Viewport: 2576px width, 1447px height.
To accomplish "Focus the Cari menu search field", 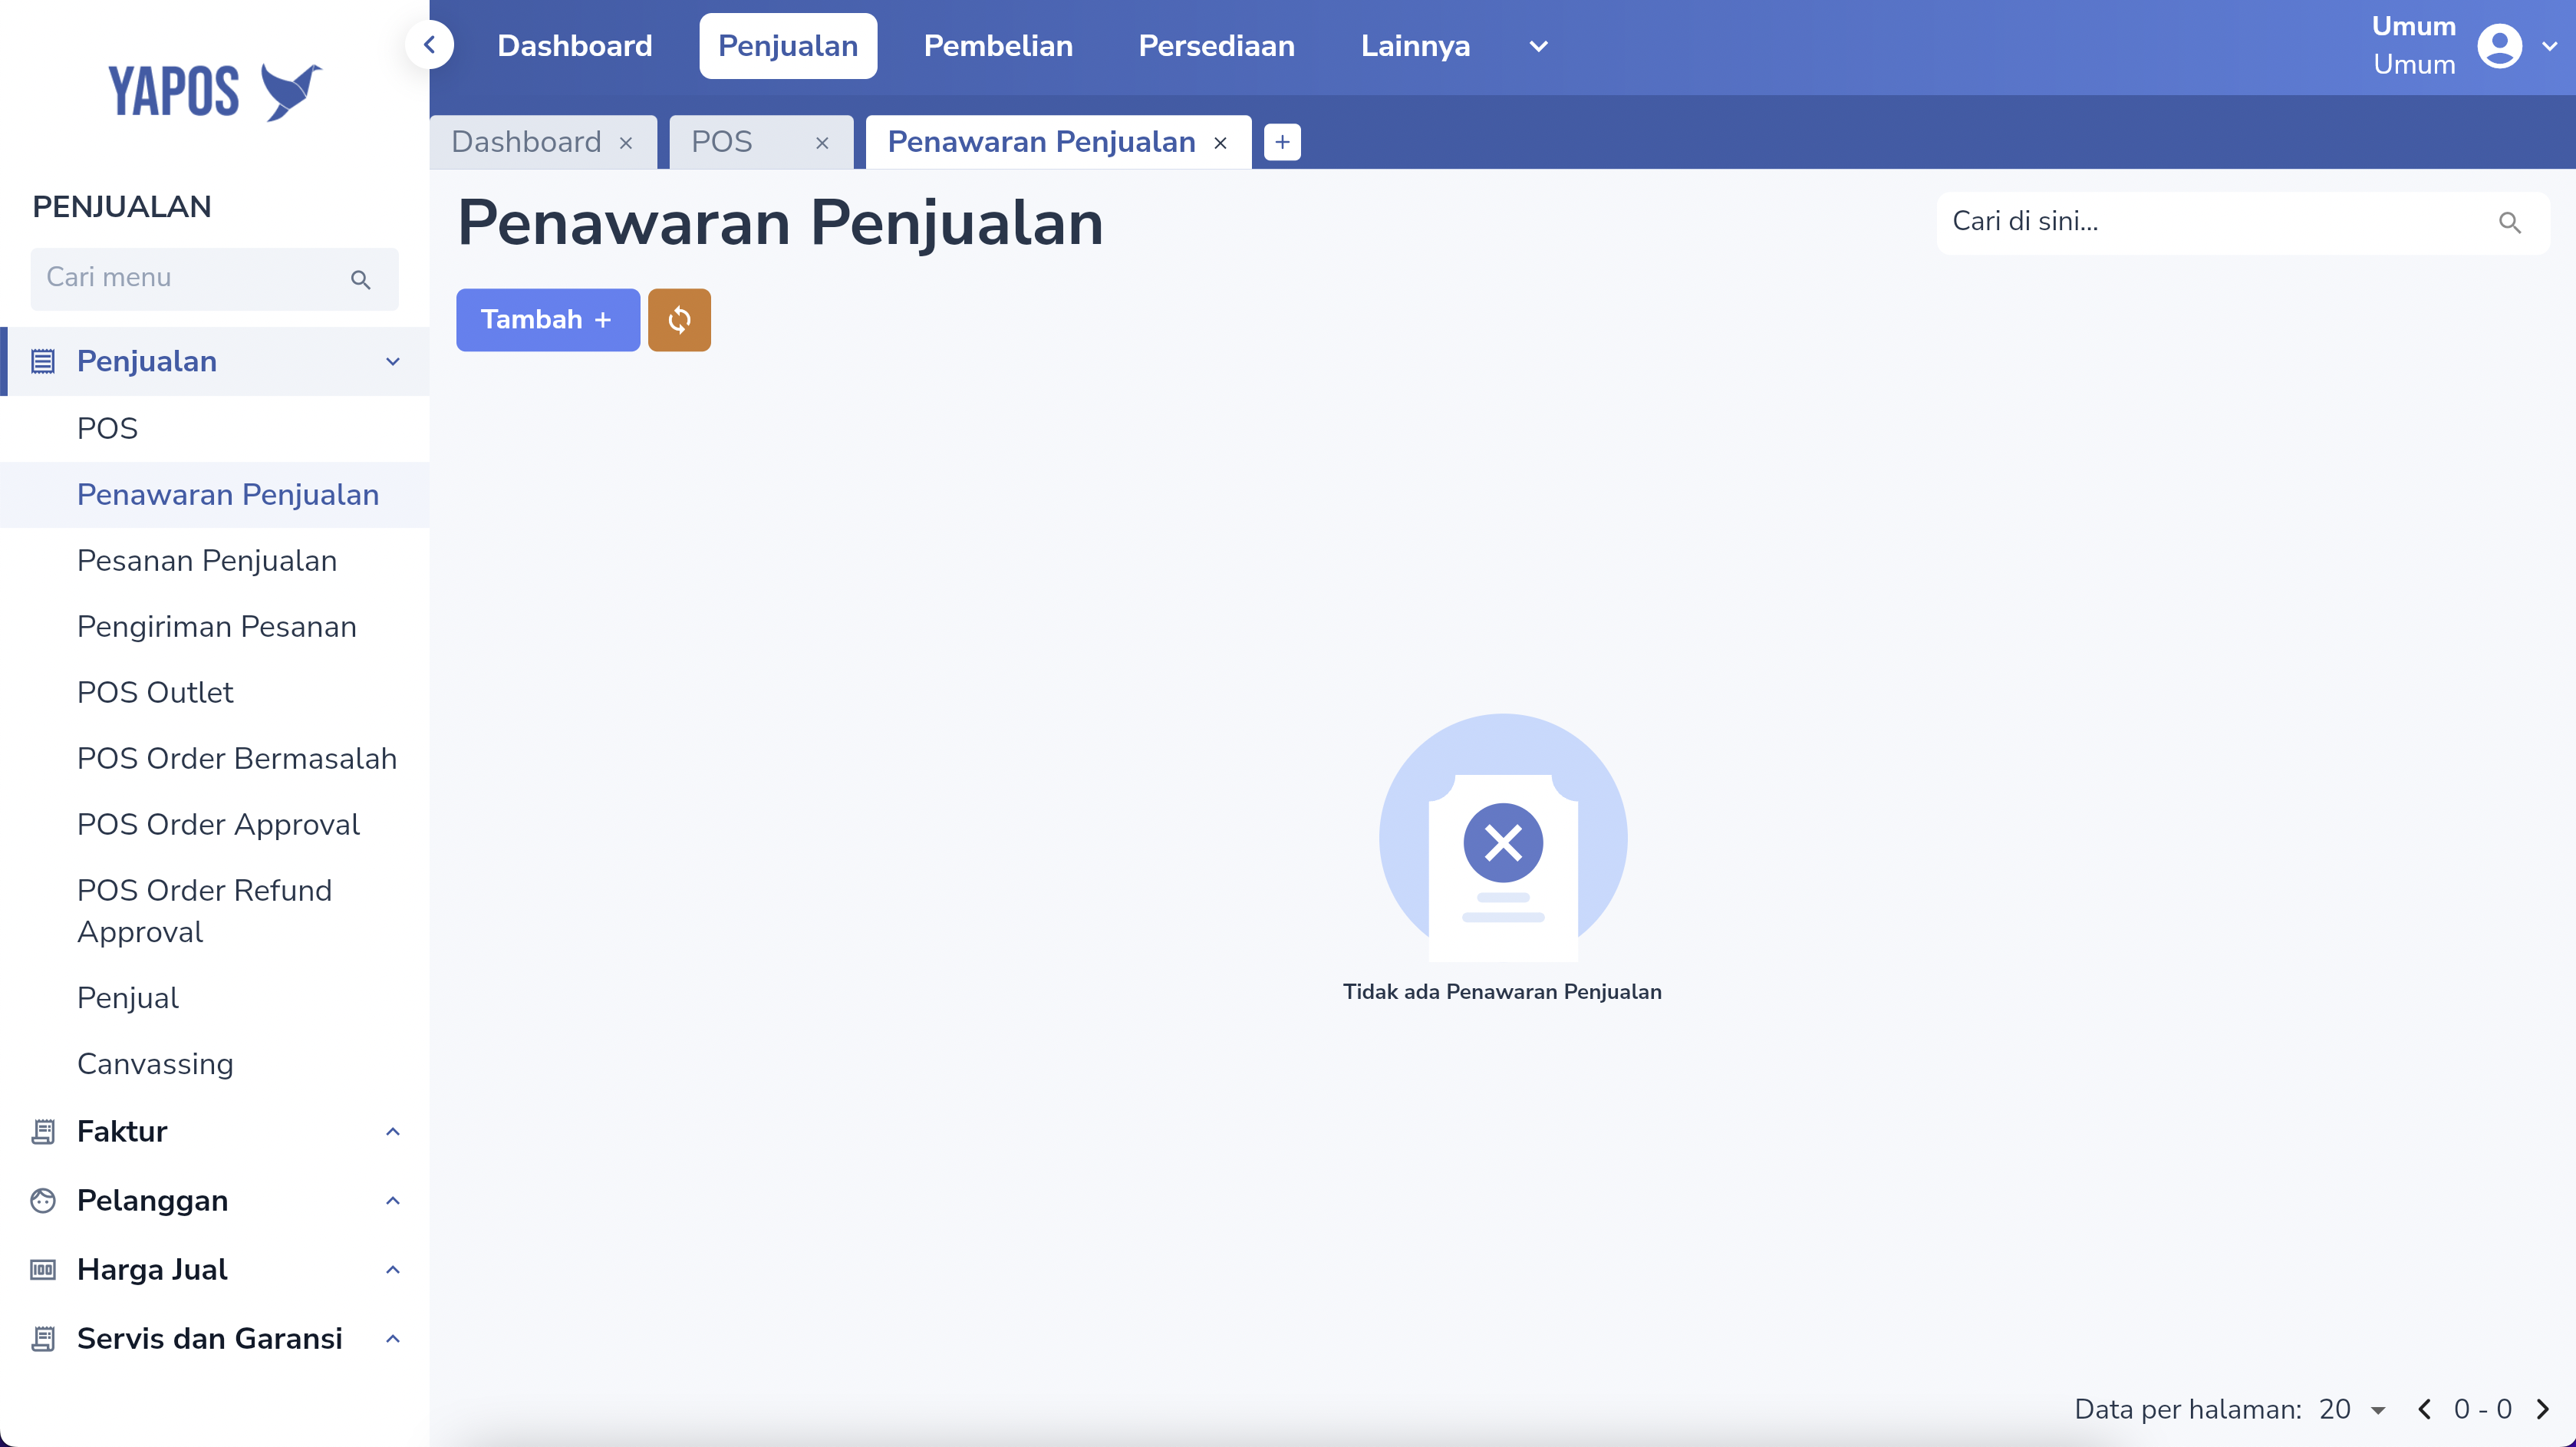I will click(x=214, y=279).
